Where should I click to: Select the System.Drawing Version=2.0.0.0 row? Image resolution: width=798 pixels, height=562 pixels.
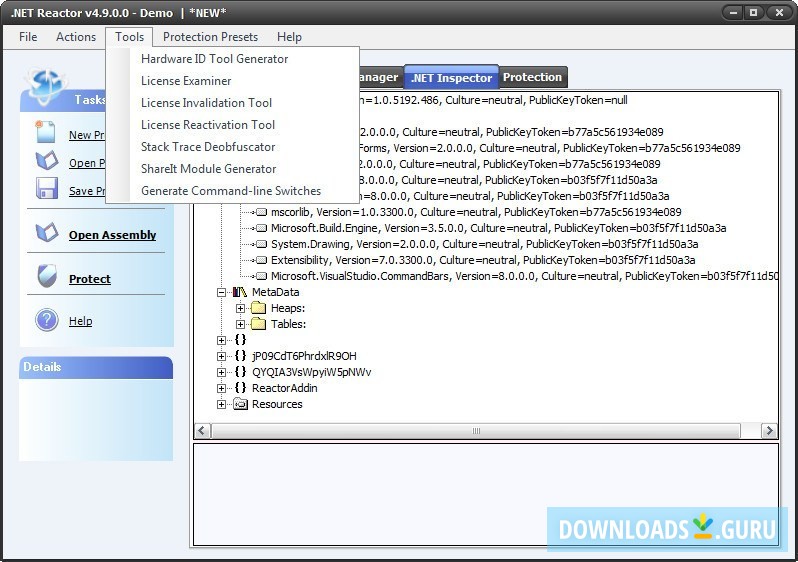(484, 244)
